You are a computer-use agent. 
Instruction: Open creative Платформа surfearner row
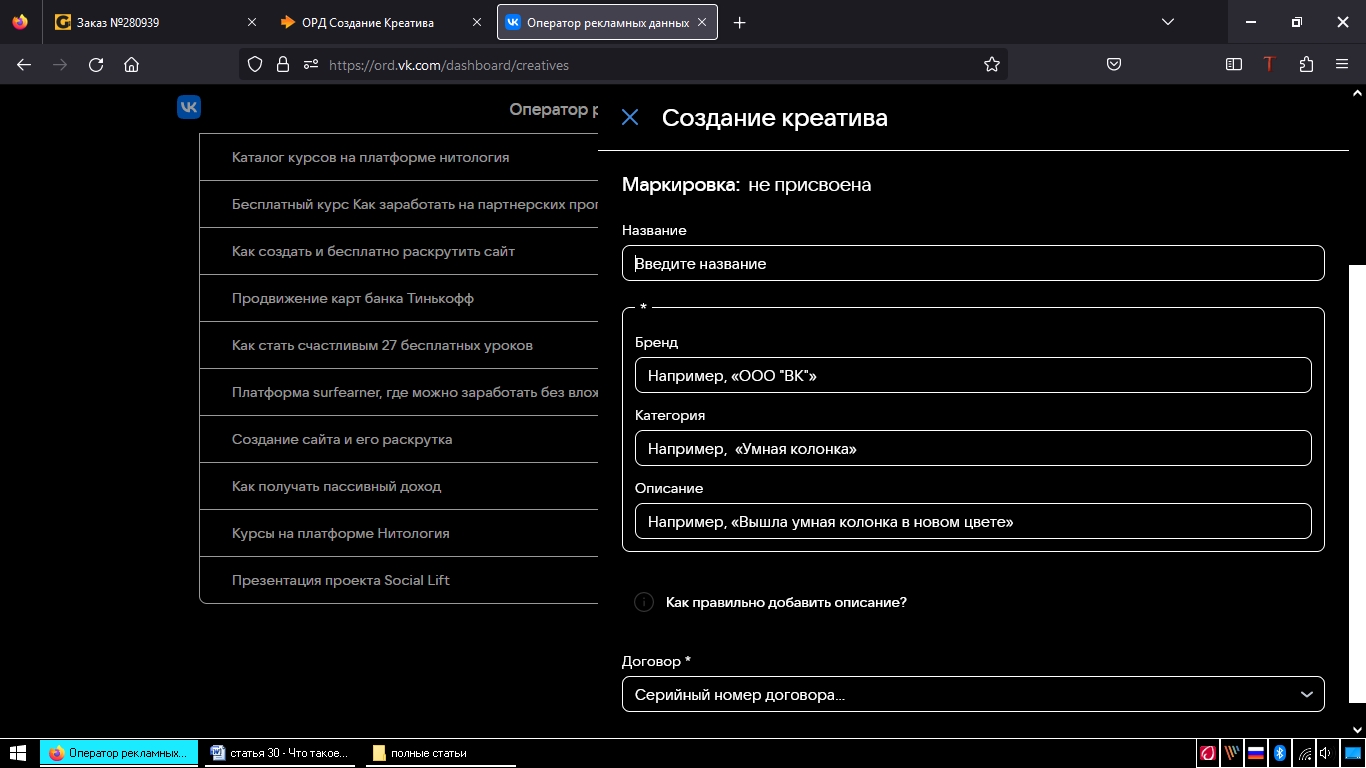pyautogui.click(x=399, y=392)
